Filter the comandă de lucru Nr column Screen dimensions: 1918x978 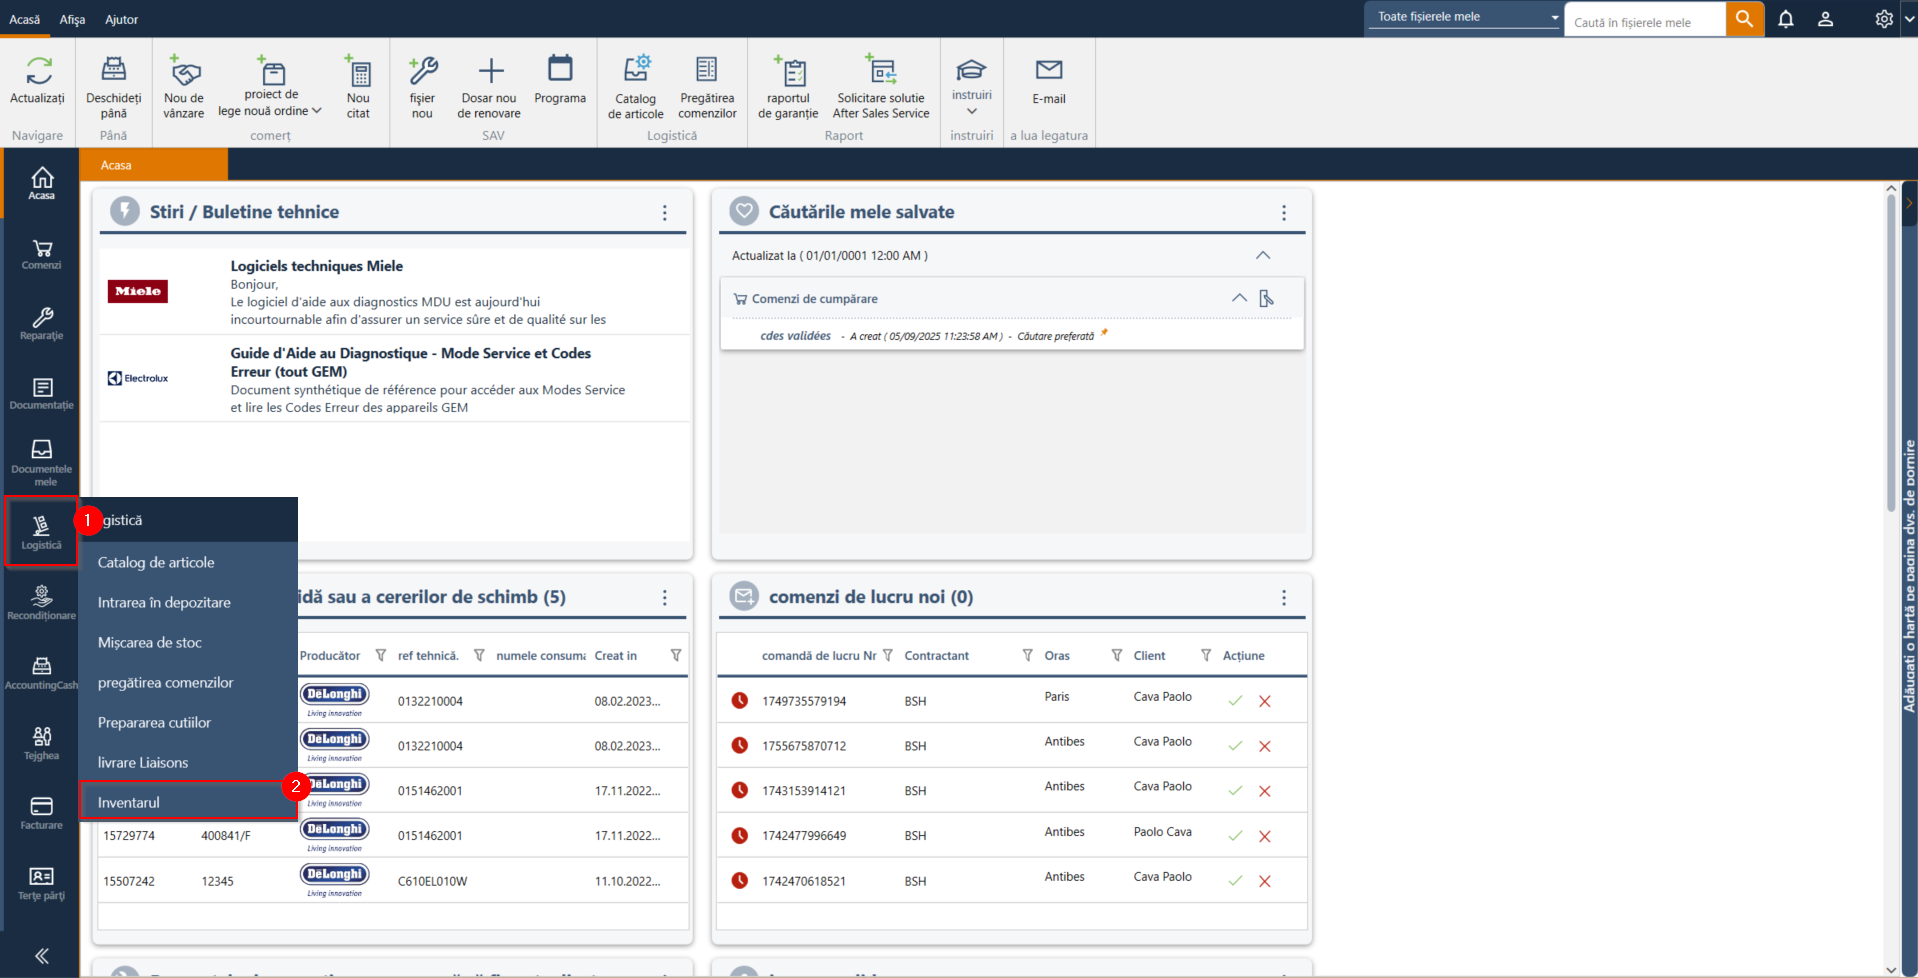tap(888, 655)
